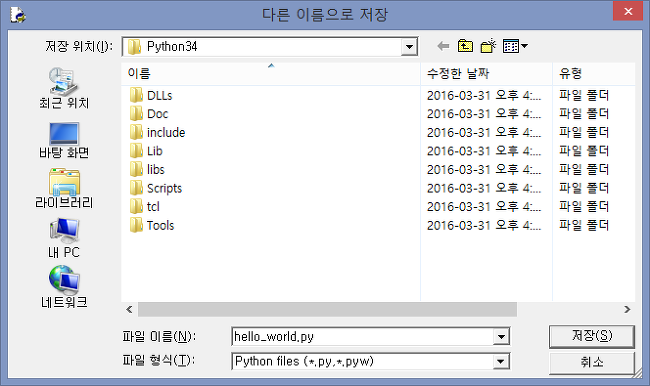Image resolution: width=650 pixels, height=386 pixels.
Task: Open 바탕 화면 (Desktop) shortcut
Action: pyautogui.click(x=64, y=141)
